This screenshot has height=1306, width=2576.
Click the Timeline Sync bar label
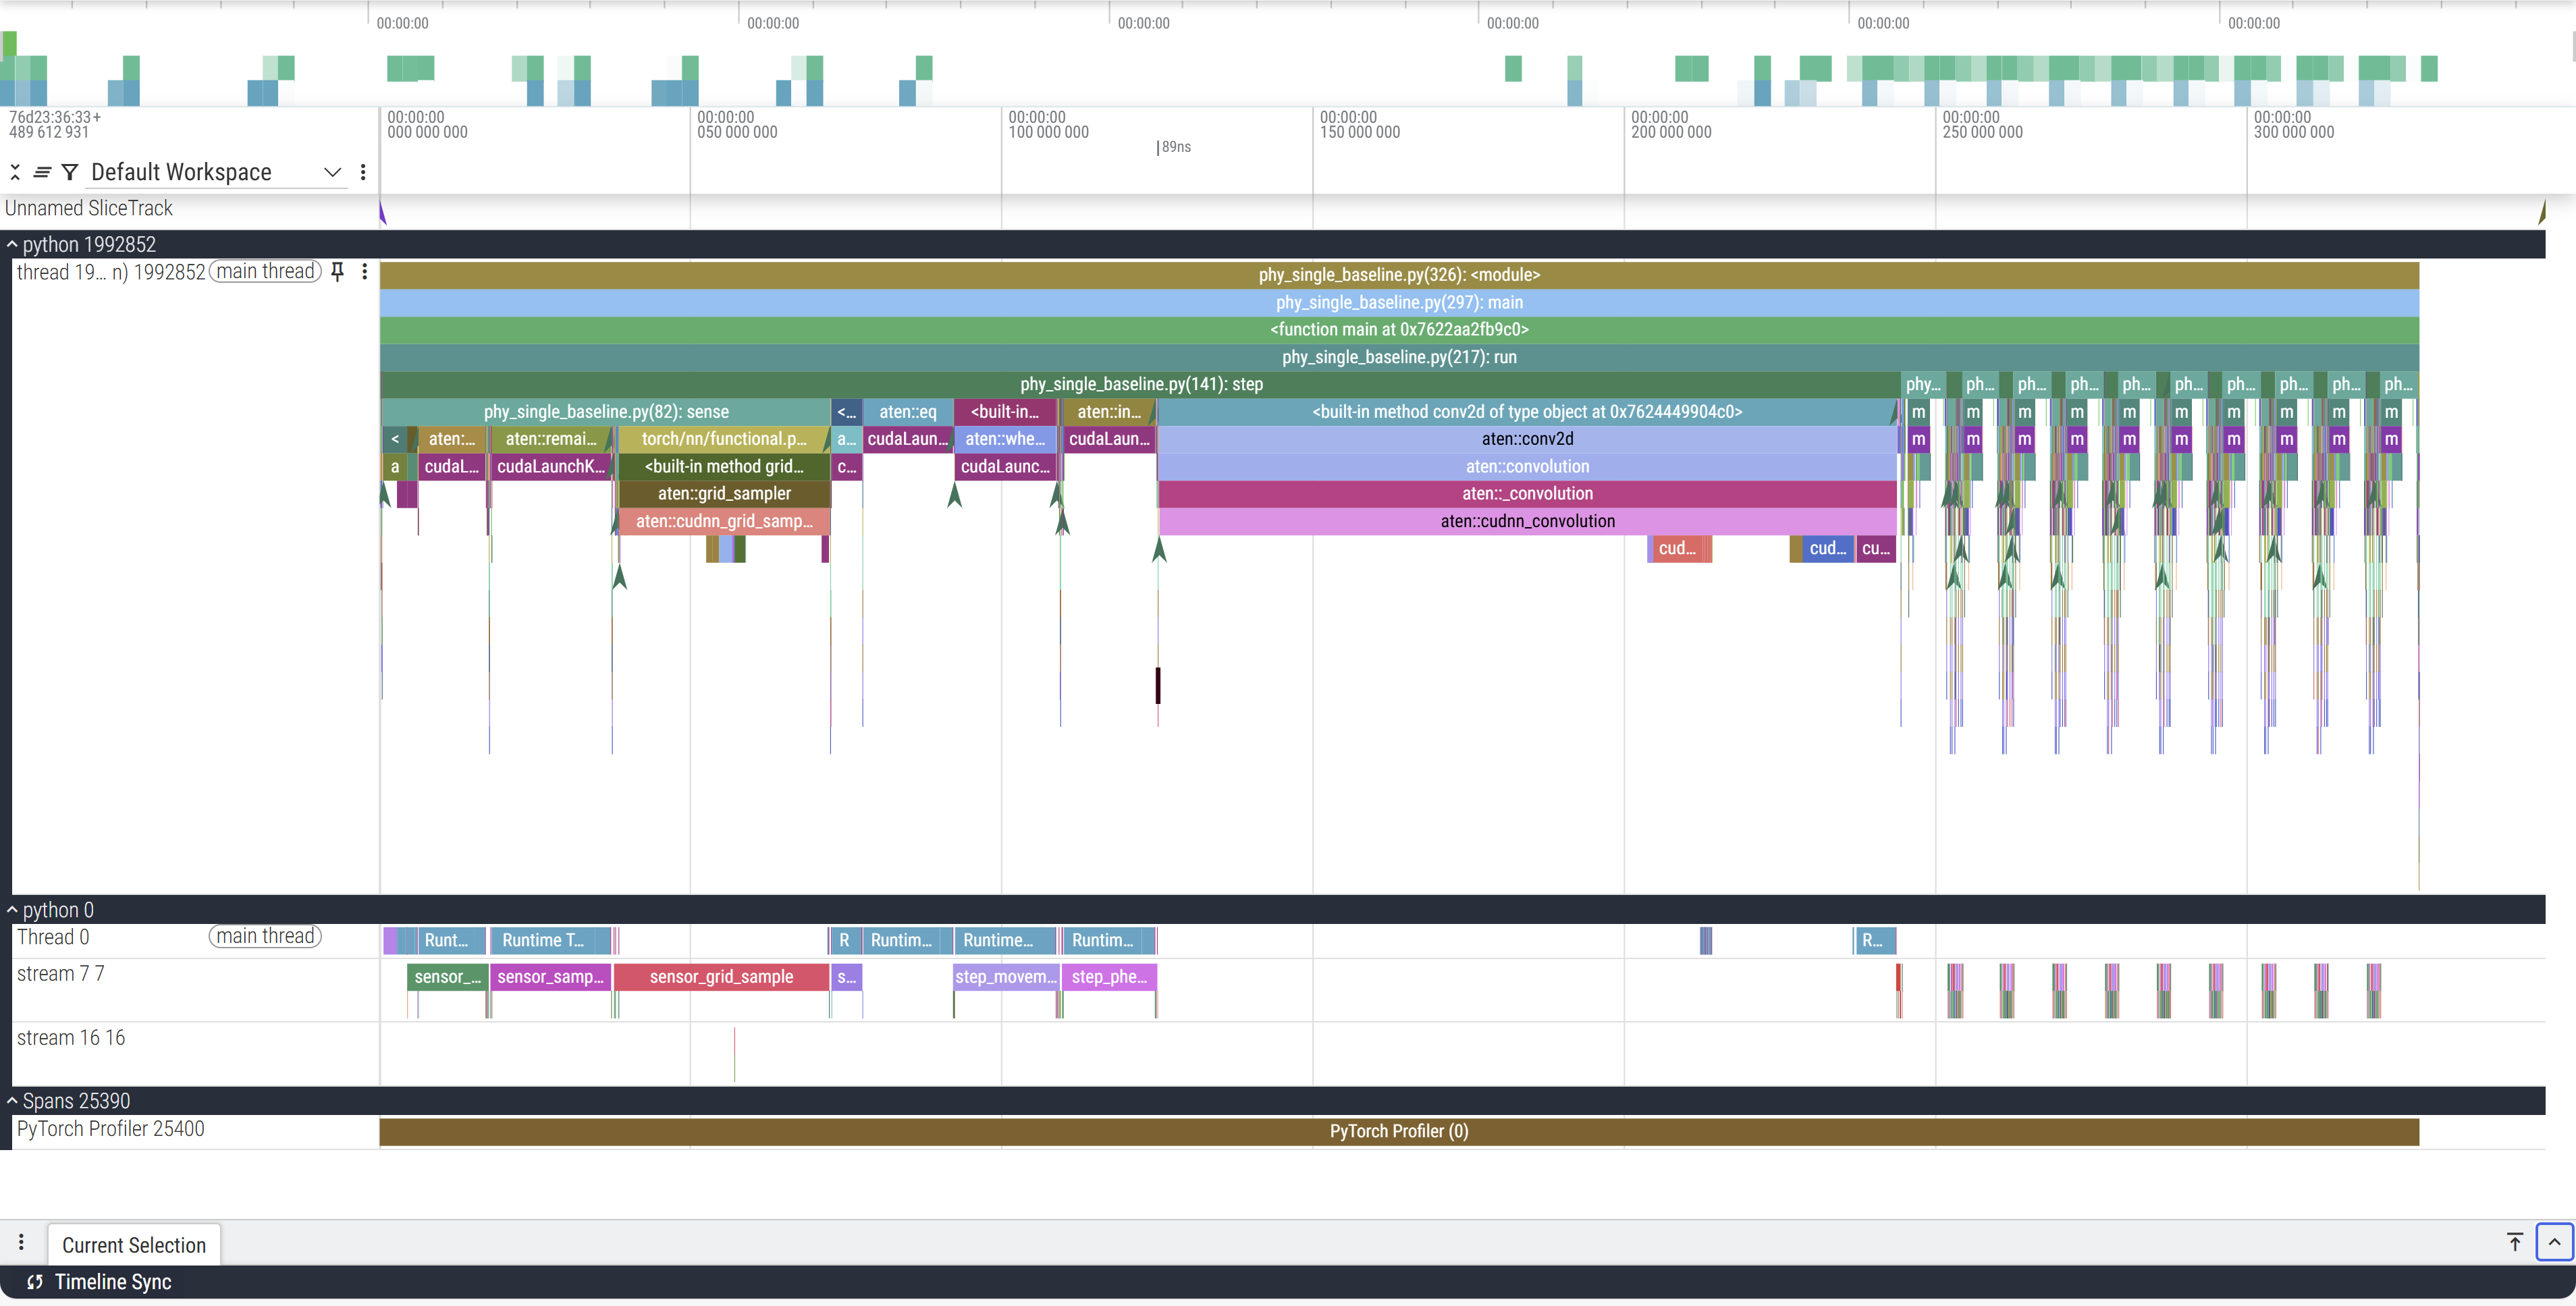112,1282
